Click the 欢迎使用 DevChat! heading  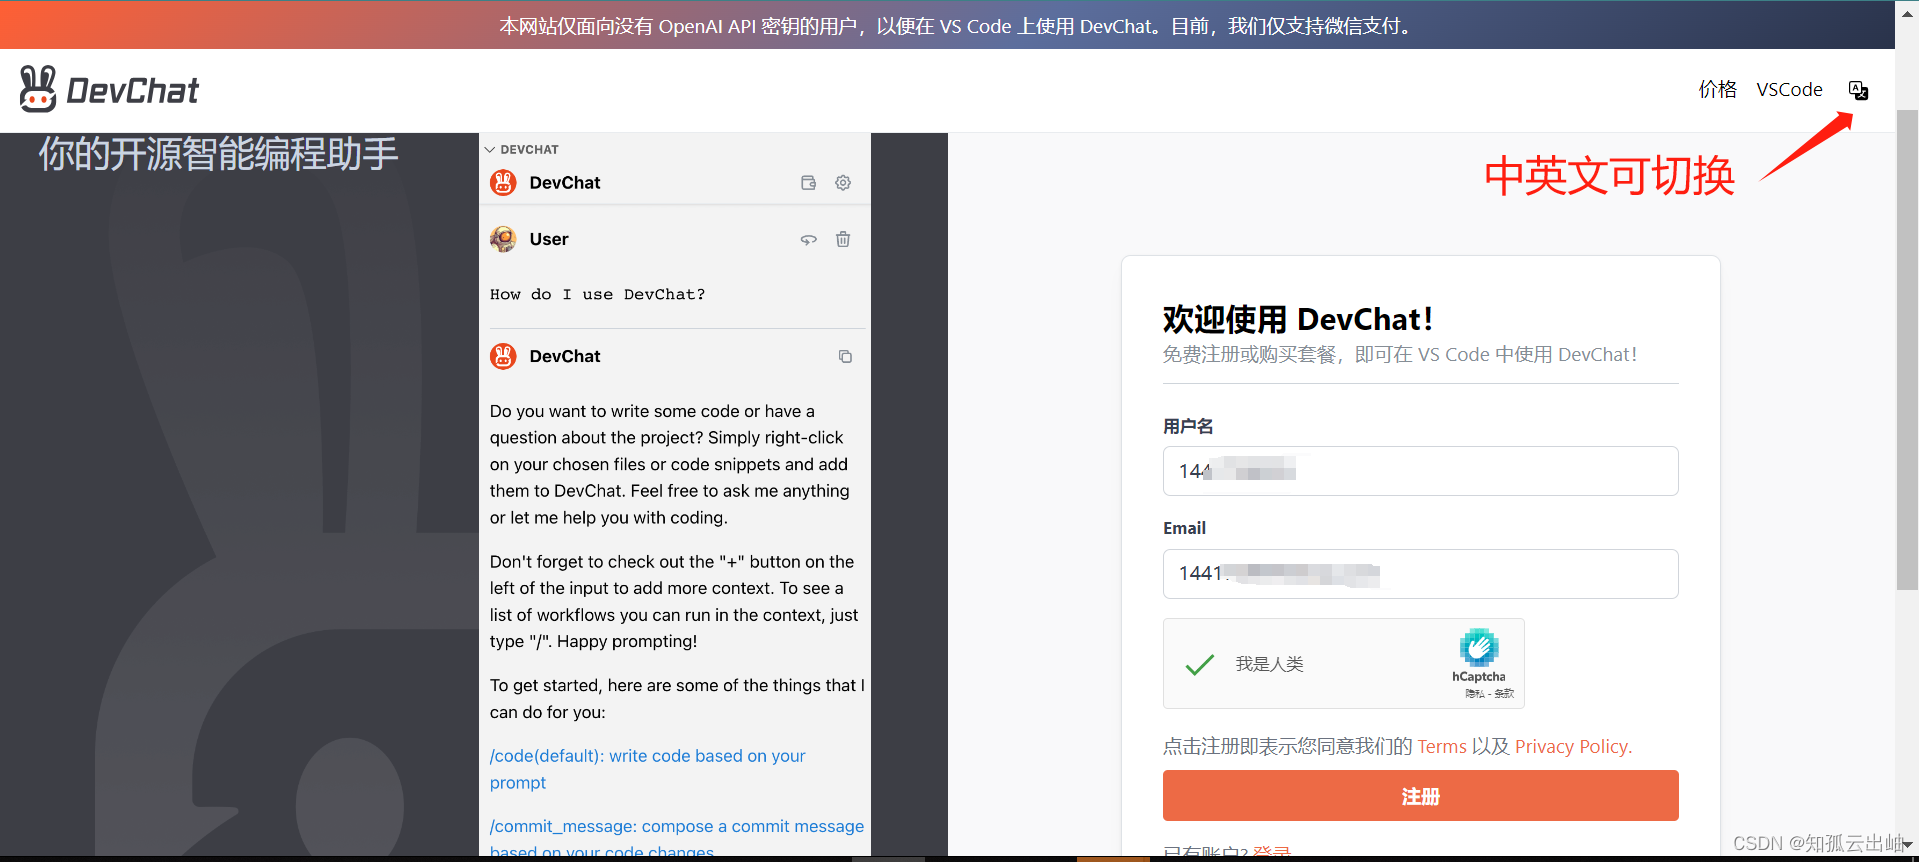point(1297,319)
